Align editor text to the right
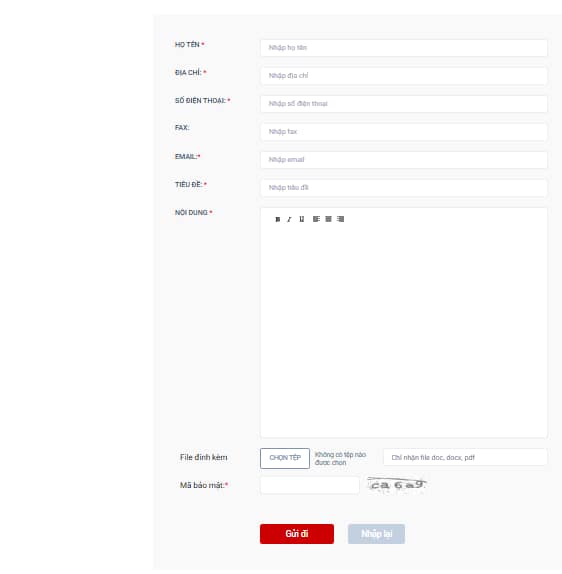 click(340, 219)
